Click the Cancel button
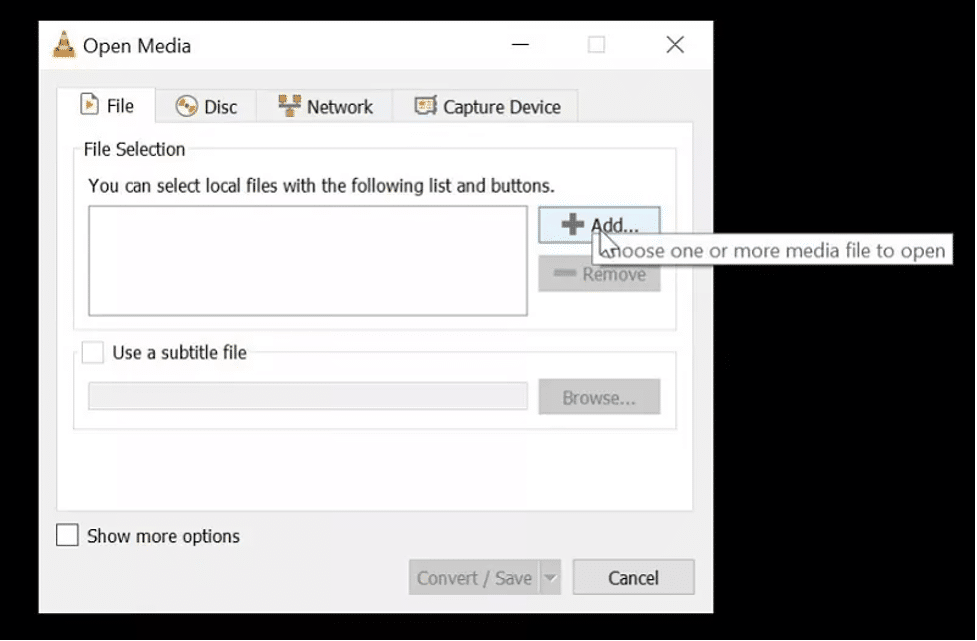This screenshot has height=641, width=977. pos(633,577)
